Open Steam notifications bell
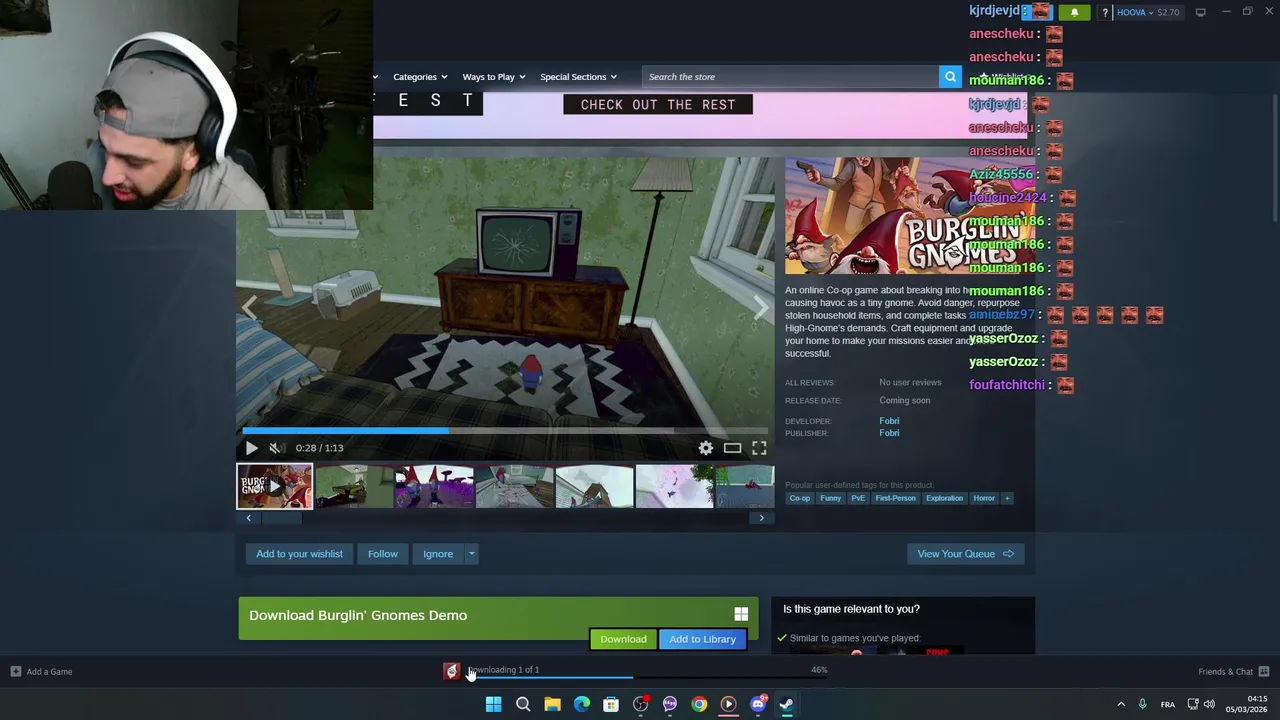The image size is (1280, 720). click(1074, 12)
